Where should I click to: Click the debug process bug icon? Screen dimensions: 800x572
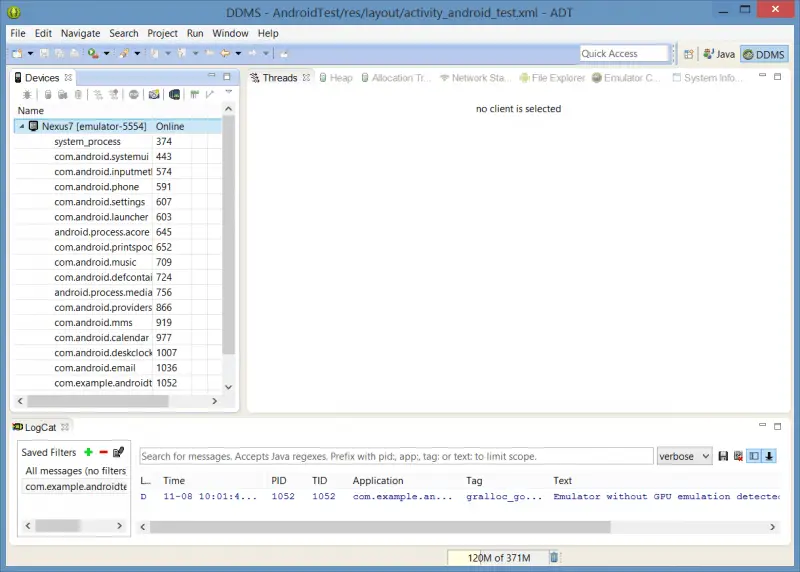(27, 95)
